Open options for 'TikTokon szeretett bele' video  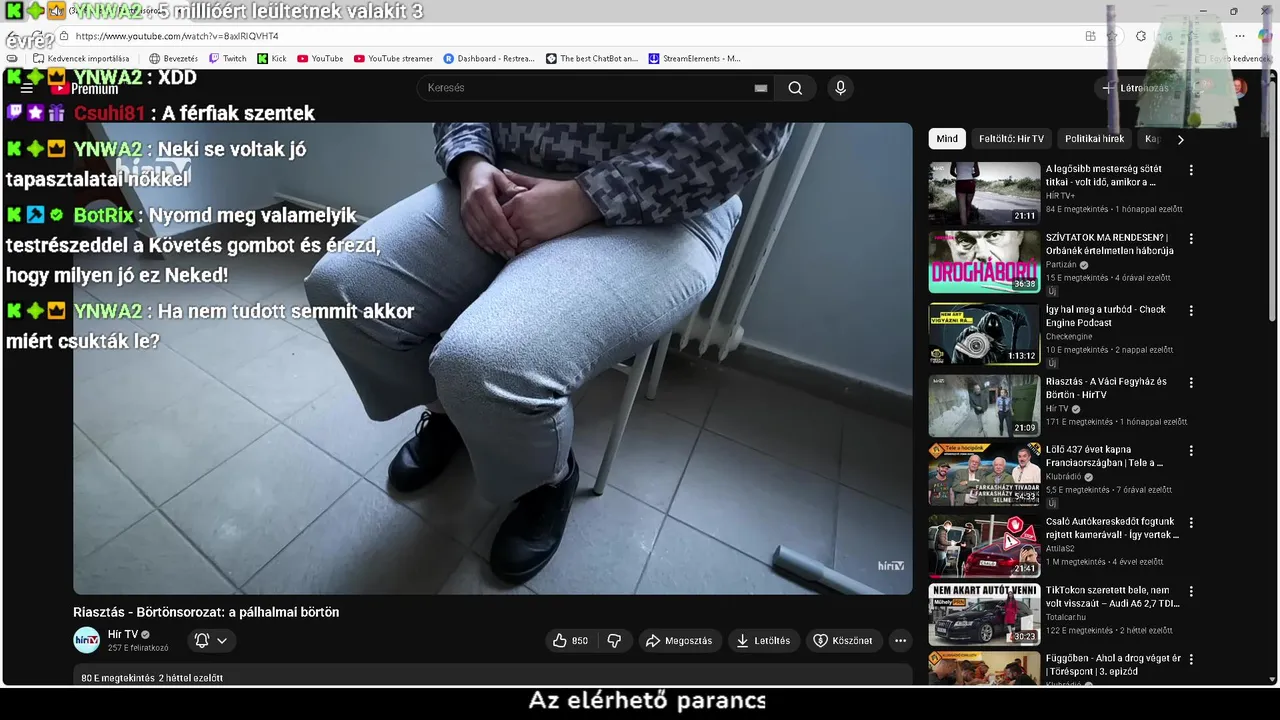[x=1191, y=592]
